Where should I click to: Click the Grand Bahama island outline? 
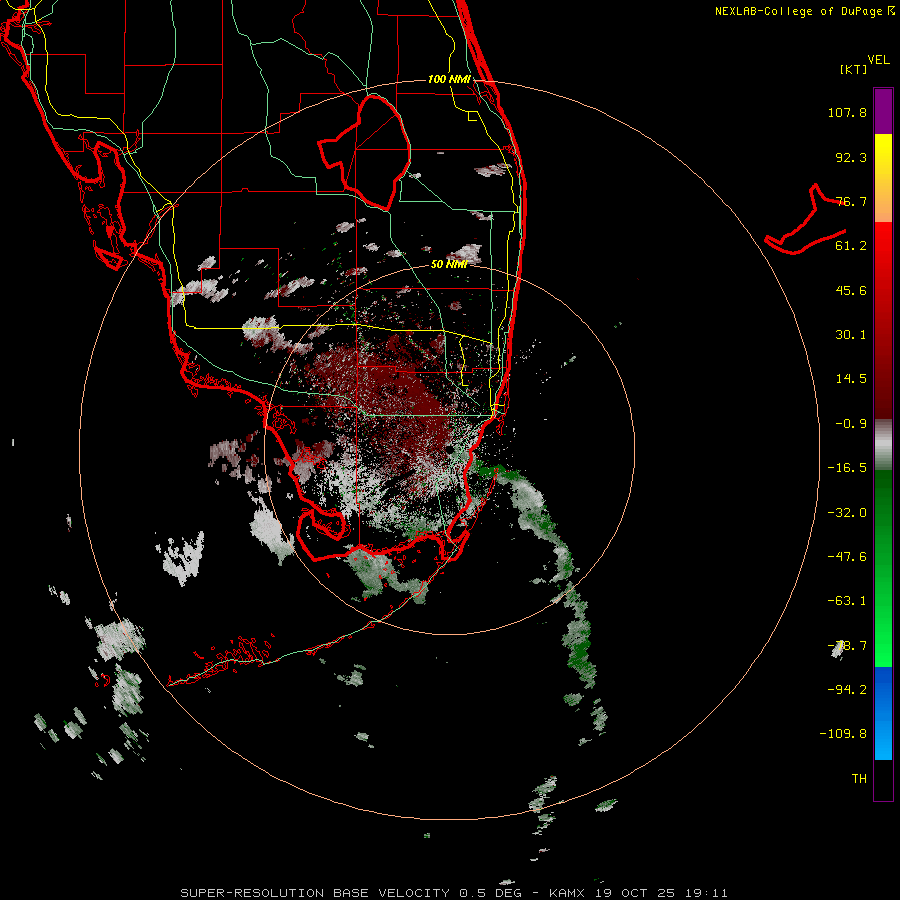(x=806, y=221)
